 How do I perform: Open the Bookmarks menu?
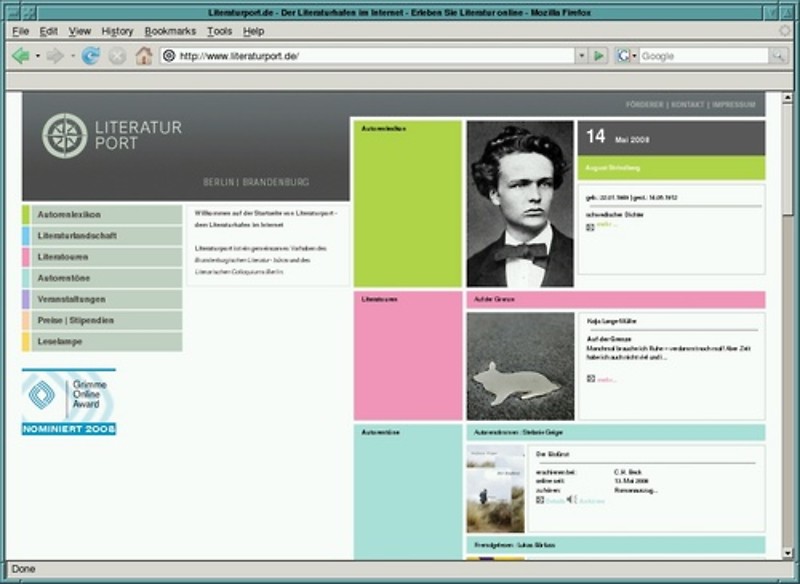point(170,31)
